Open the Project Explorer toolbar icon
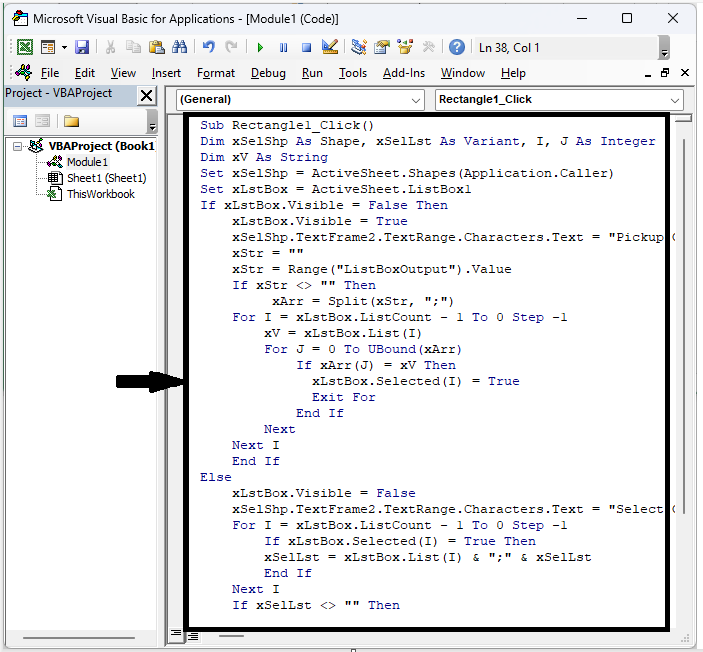The height and width of the screenshot is (652, 703). 357,47
